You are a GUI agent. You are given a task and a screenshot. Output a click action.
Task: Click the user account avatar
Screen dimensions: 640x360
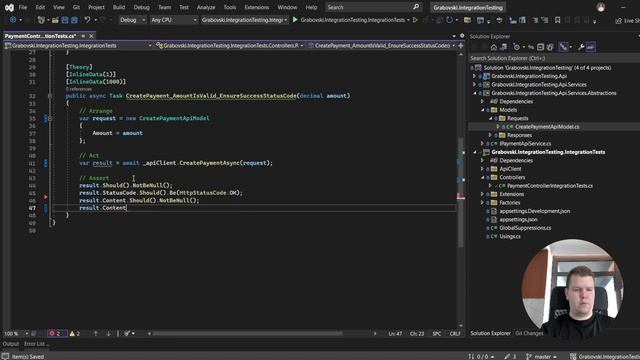coord(601,7)
